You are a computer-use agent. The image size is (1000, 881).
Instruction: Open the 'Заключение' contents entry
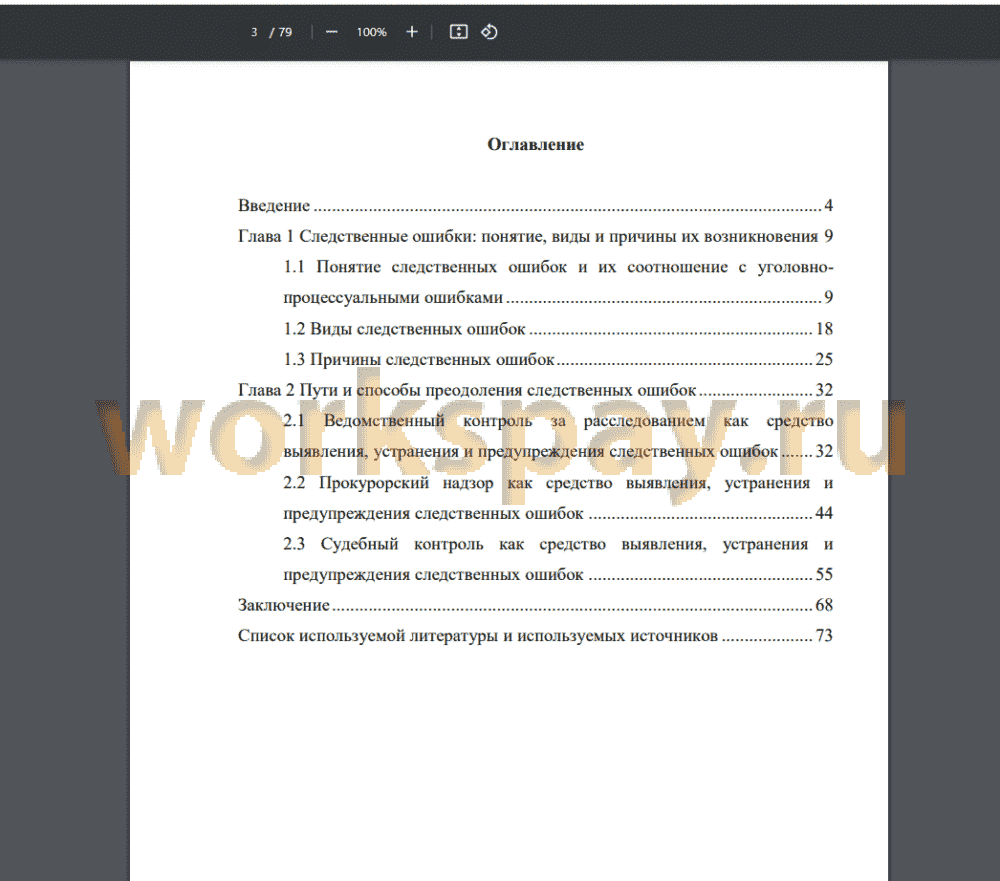point(535,605)
